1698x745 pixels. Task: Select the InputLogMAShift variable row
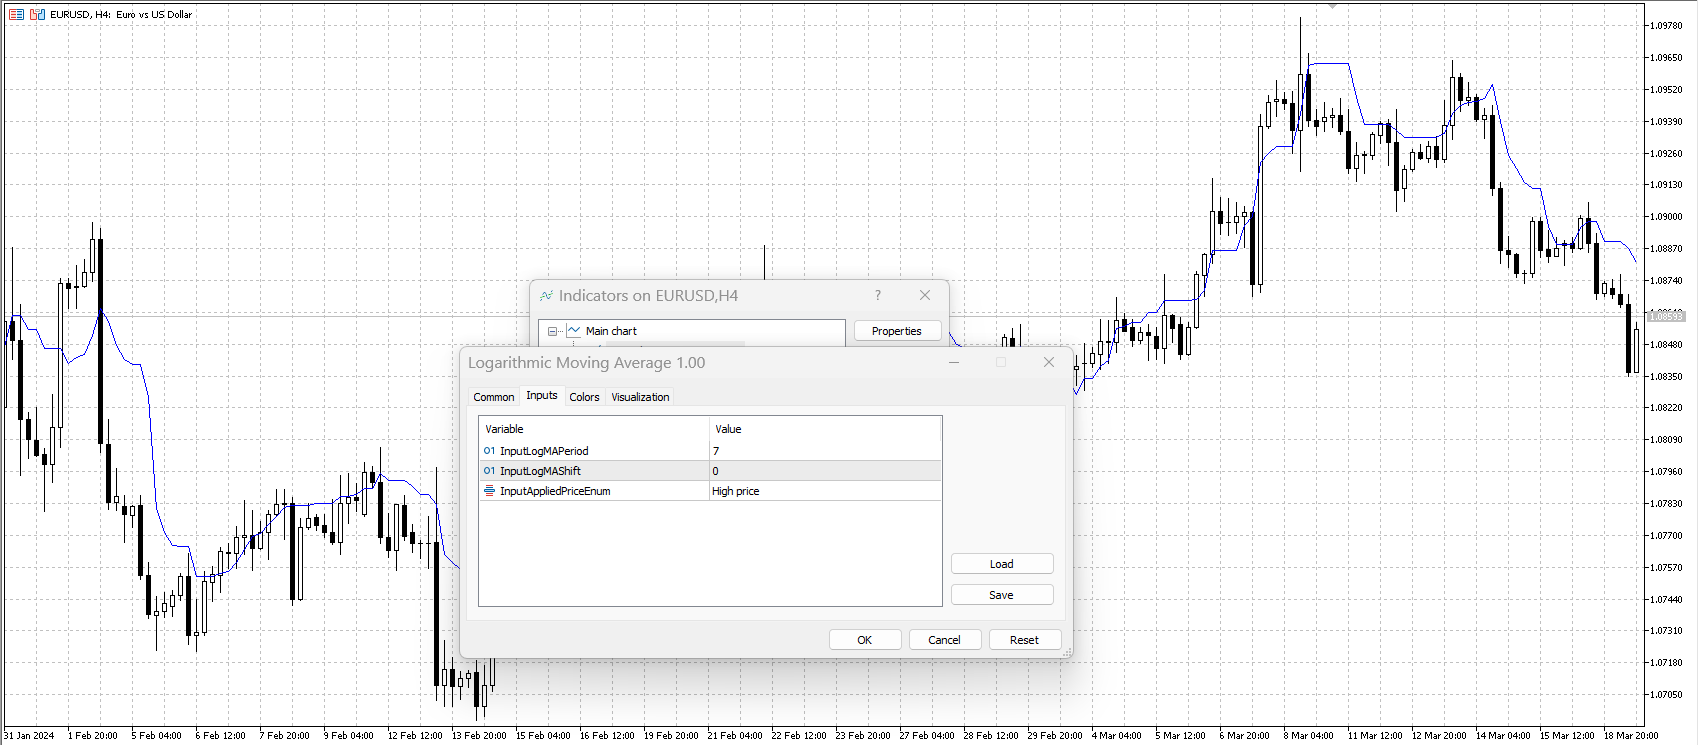click(595, 471)
